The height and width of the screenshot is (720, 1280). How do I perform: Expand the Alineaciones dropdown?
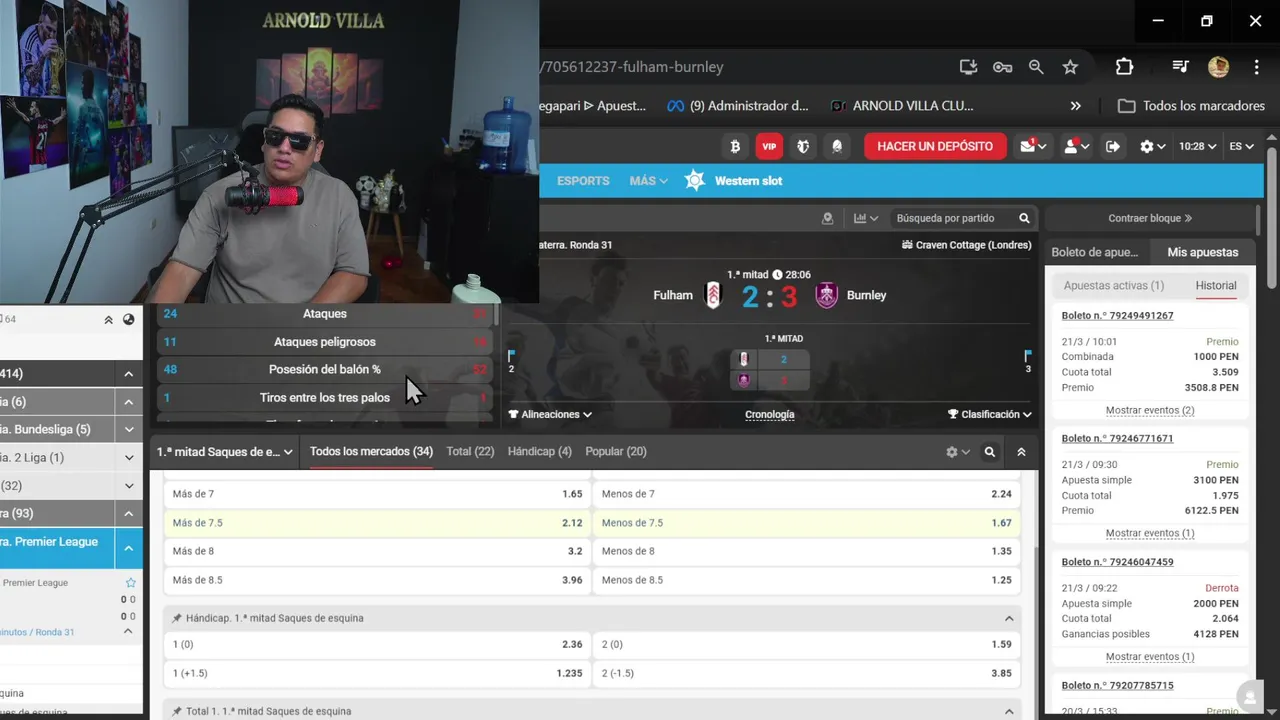pyautogui.click(x=550, y=414)
